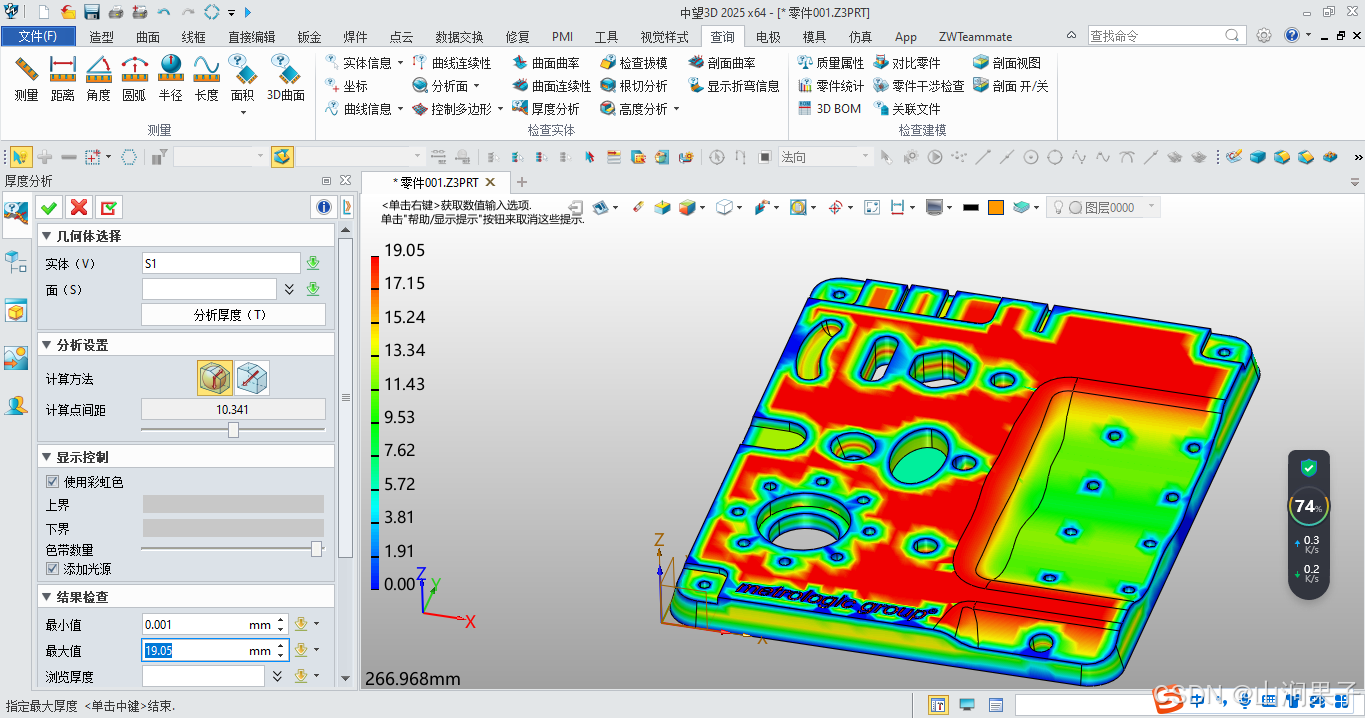Open 曲面曲率 surface curvature analysis

(x=546, y=63)
